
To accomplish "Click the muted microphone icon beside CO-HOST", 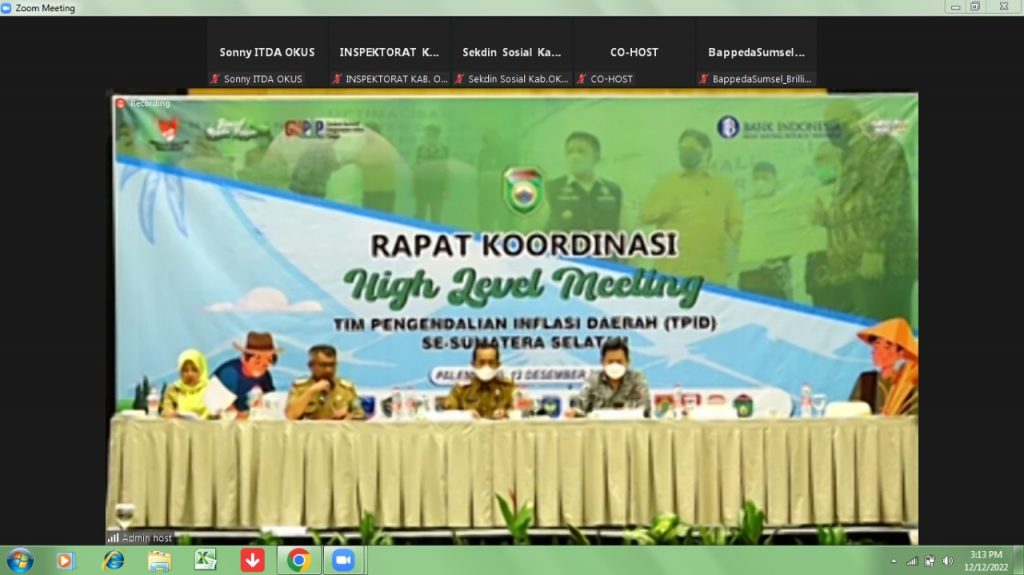I will coord(583,79).
